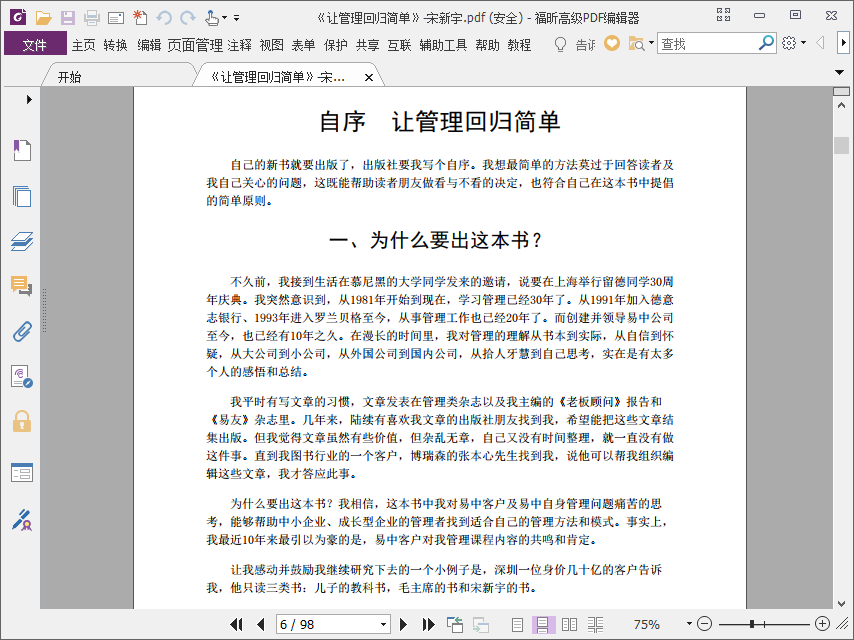Viewport: 854px width, 640px height.
Task: Print the document via the printer icon
Action: (92, 18)
